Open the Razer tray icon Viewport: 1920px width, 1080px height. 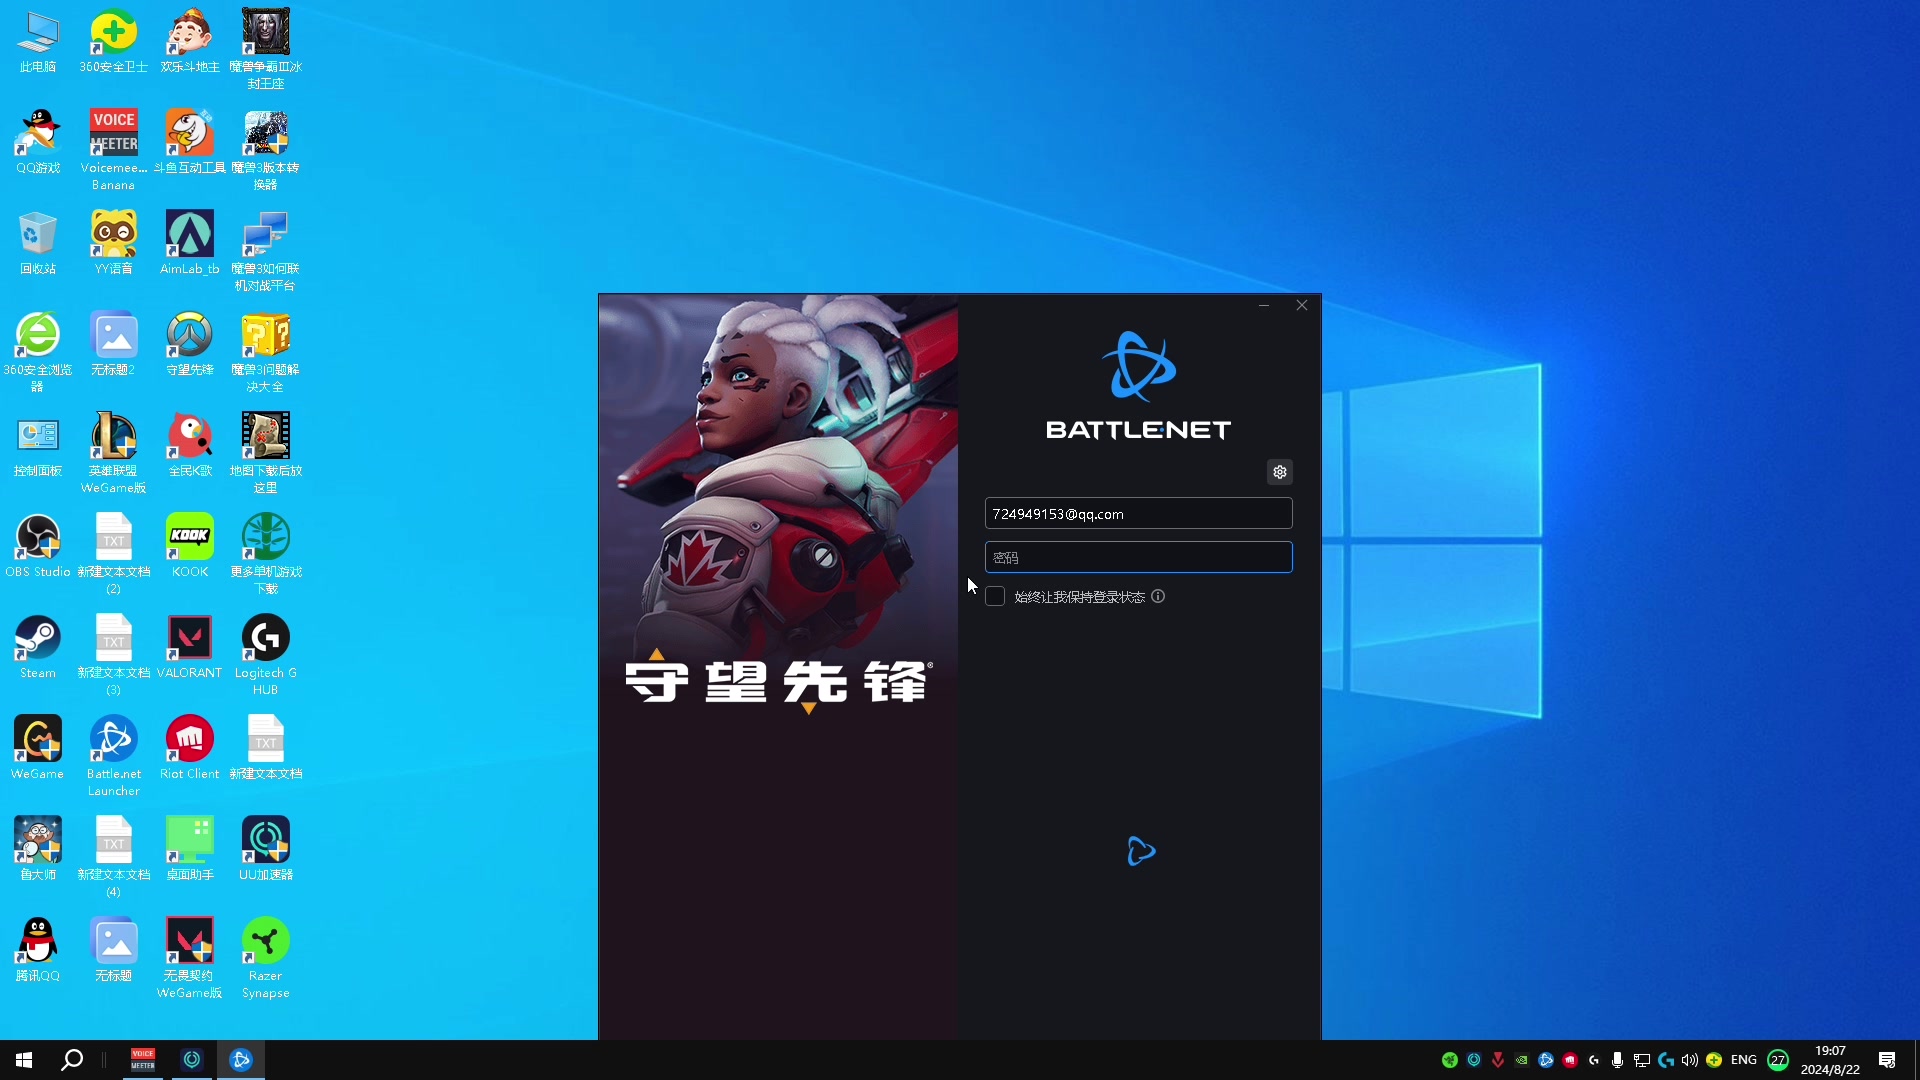click(x=1449, y=1060)
